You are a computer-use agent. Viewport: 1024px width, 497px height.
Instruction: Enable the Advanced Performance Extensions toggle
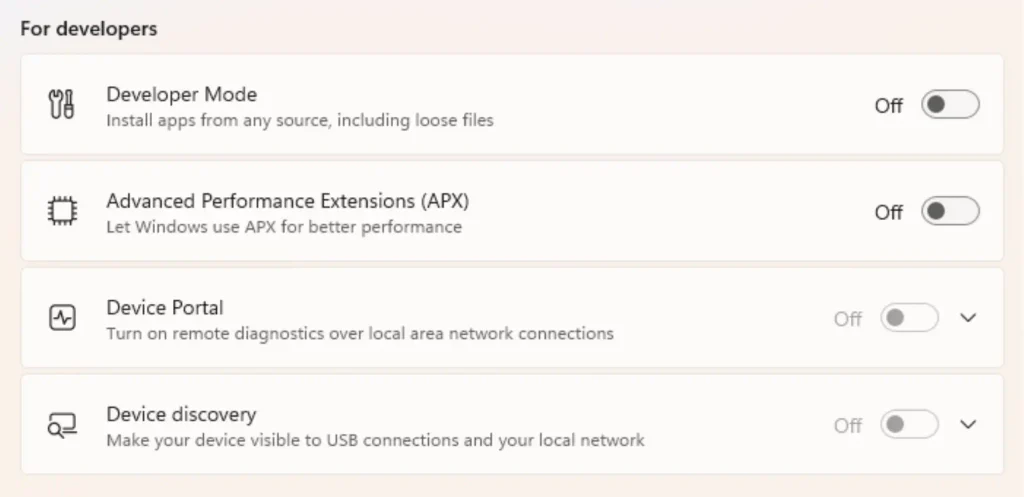click(x=950, y=211)
